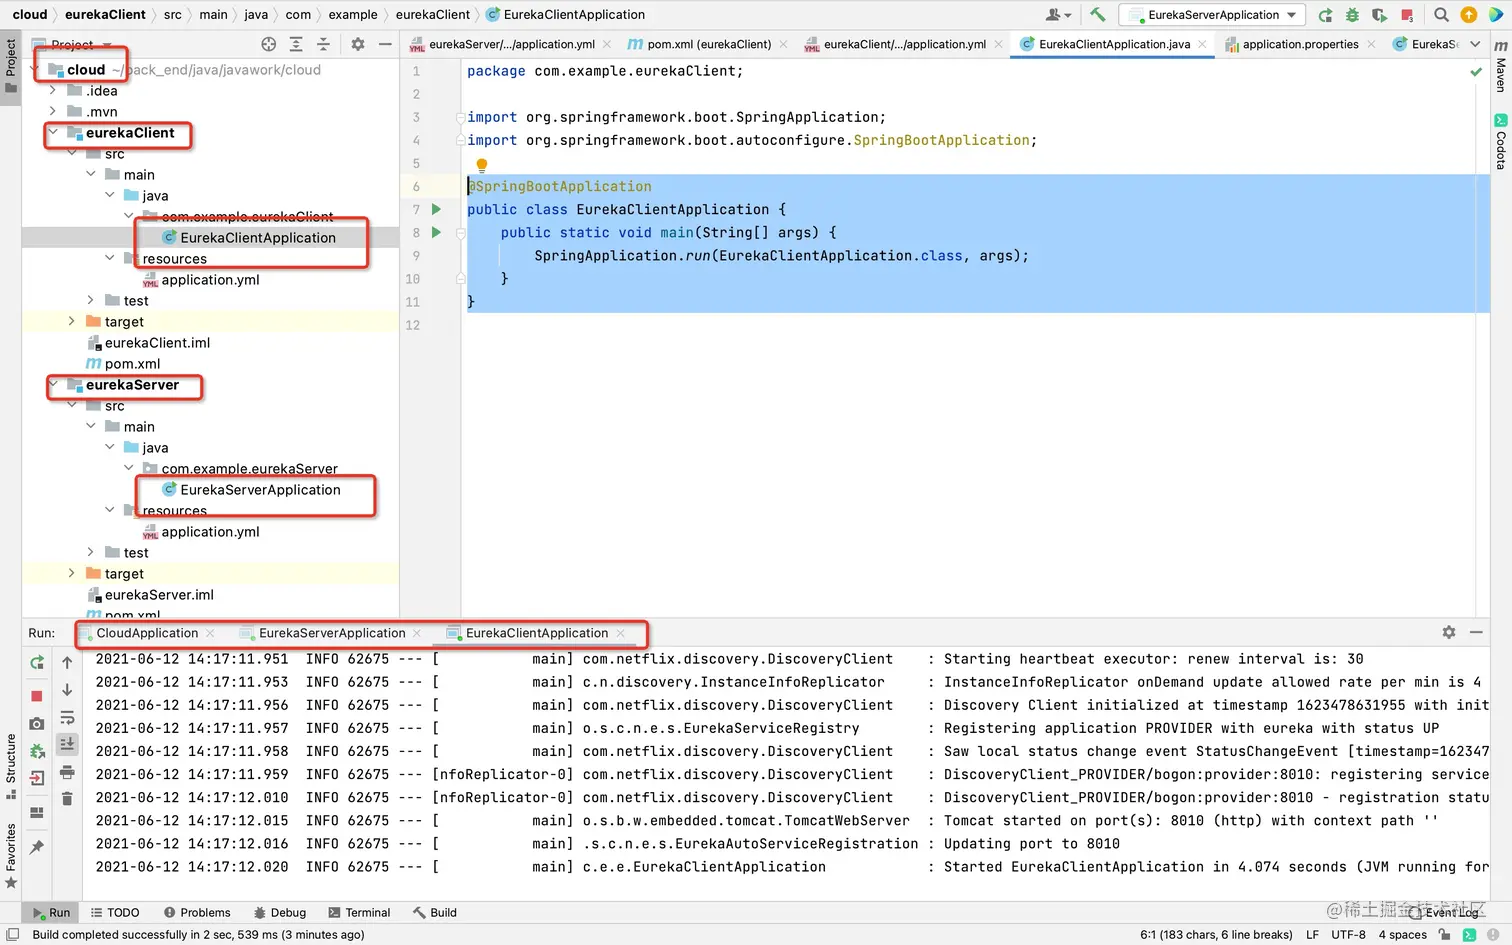
Task: Open the Terminal tool window tab
Action: 360,912
